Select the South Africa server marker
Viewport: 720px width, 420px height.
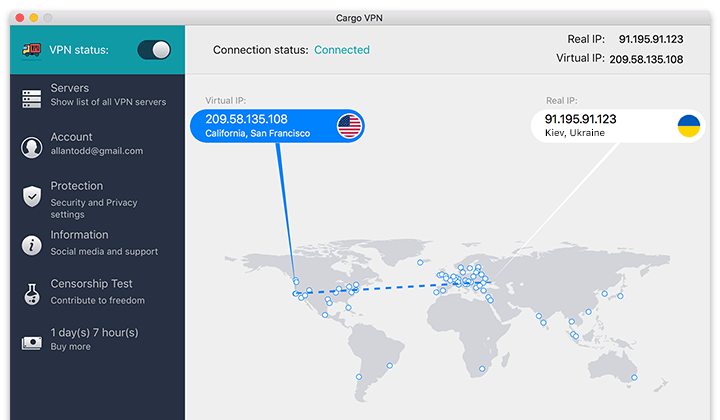coord(482,369)
